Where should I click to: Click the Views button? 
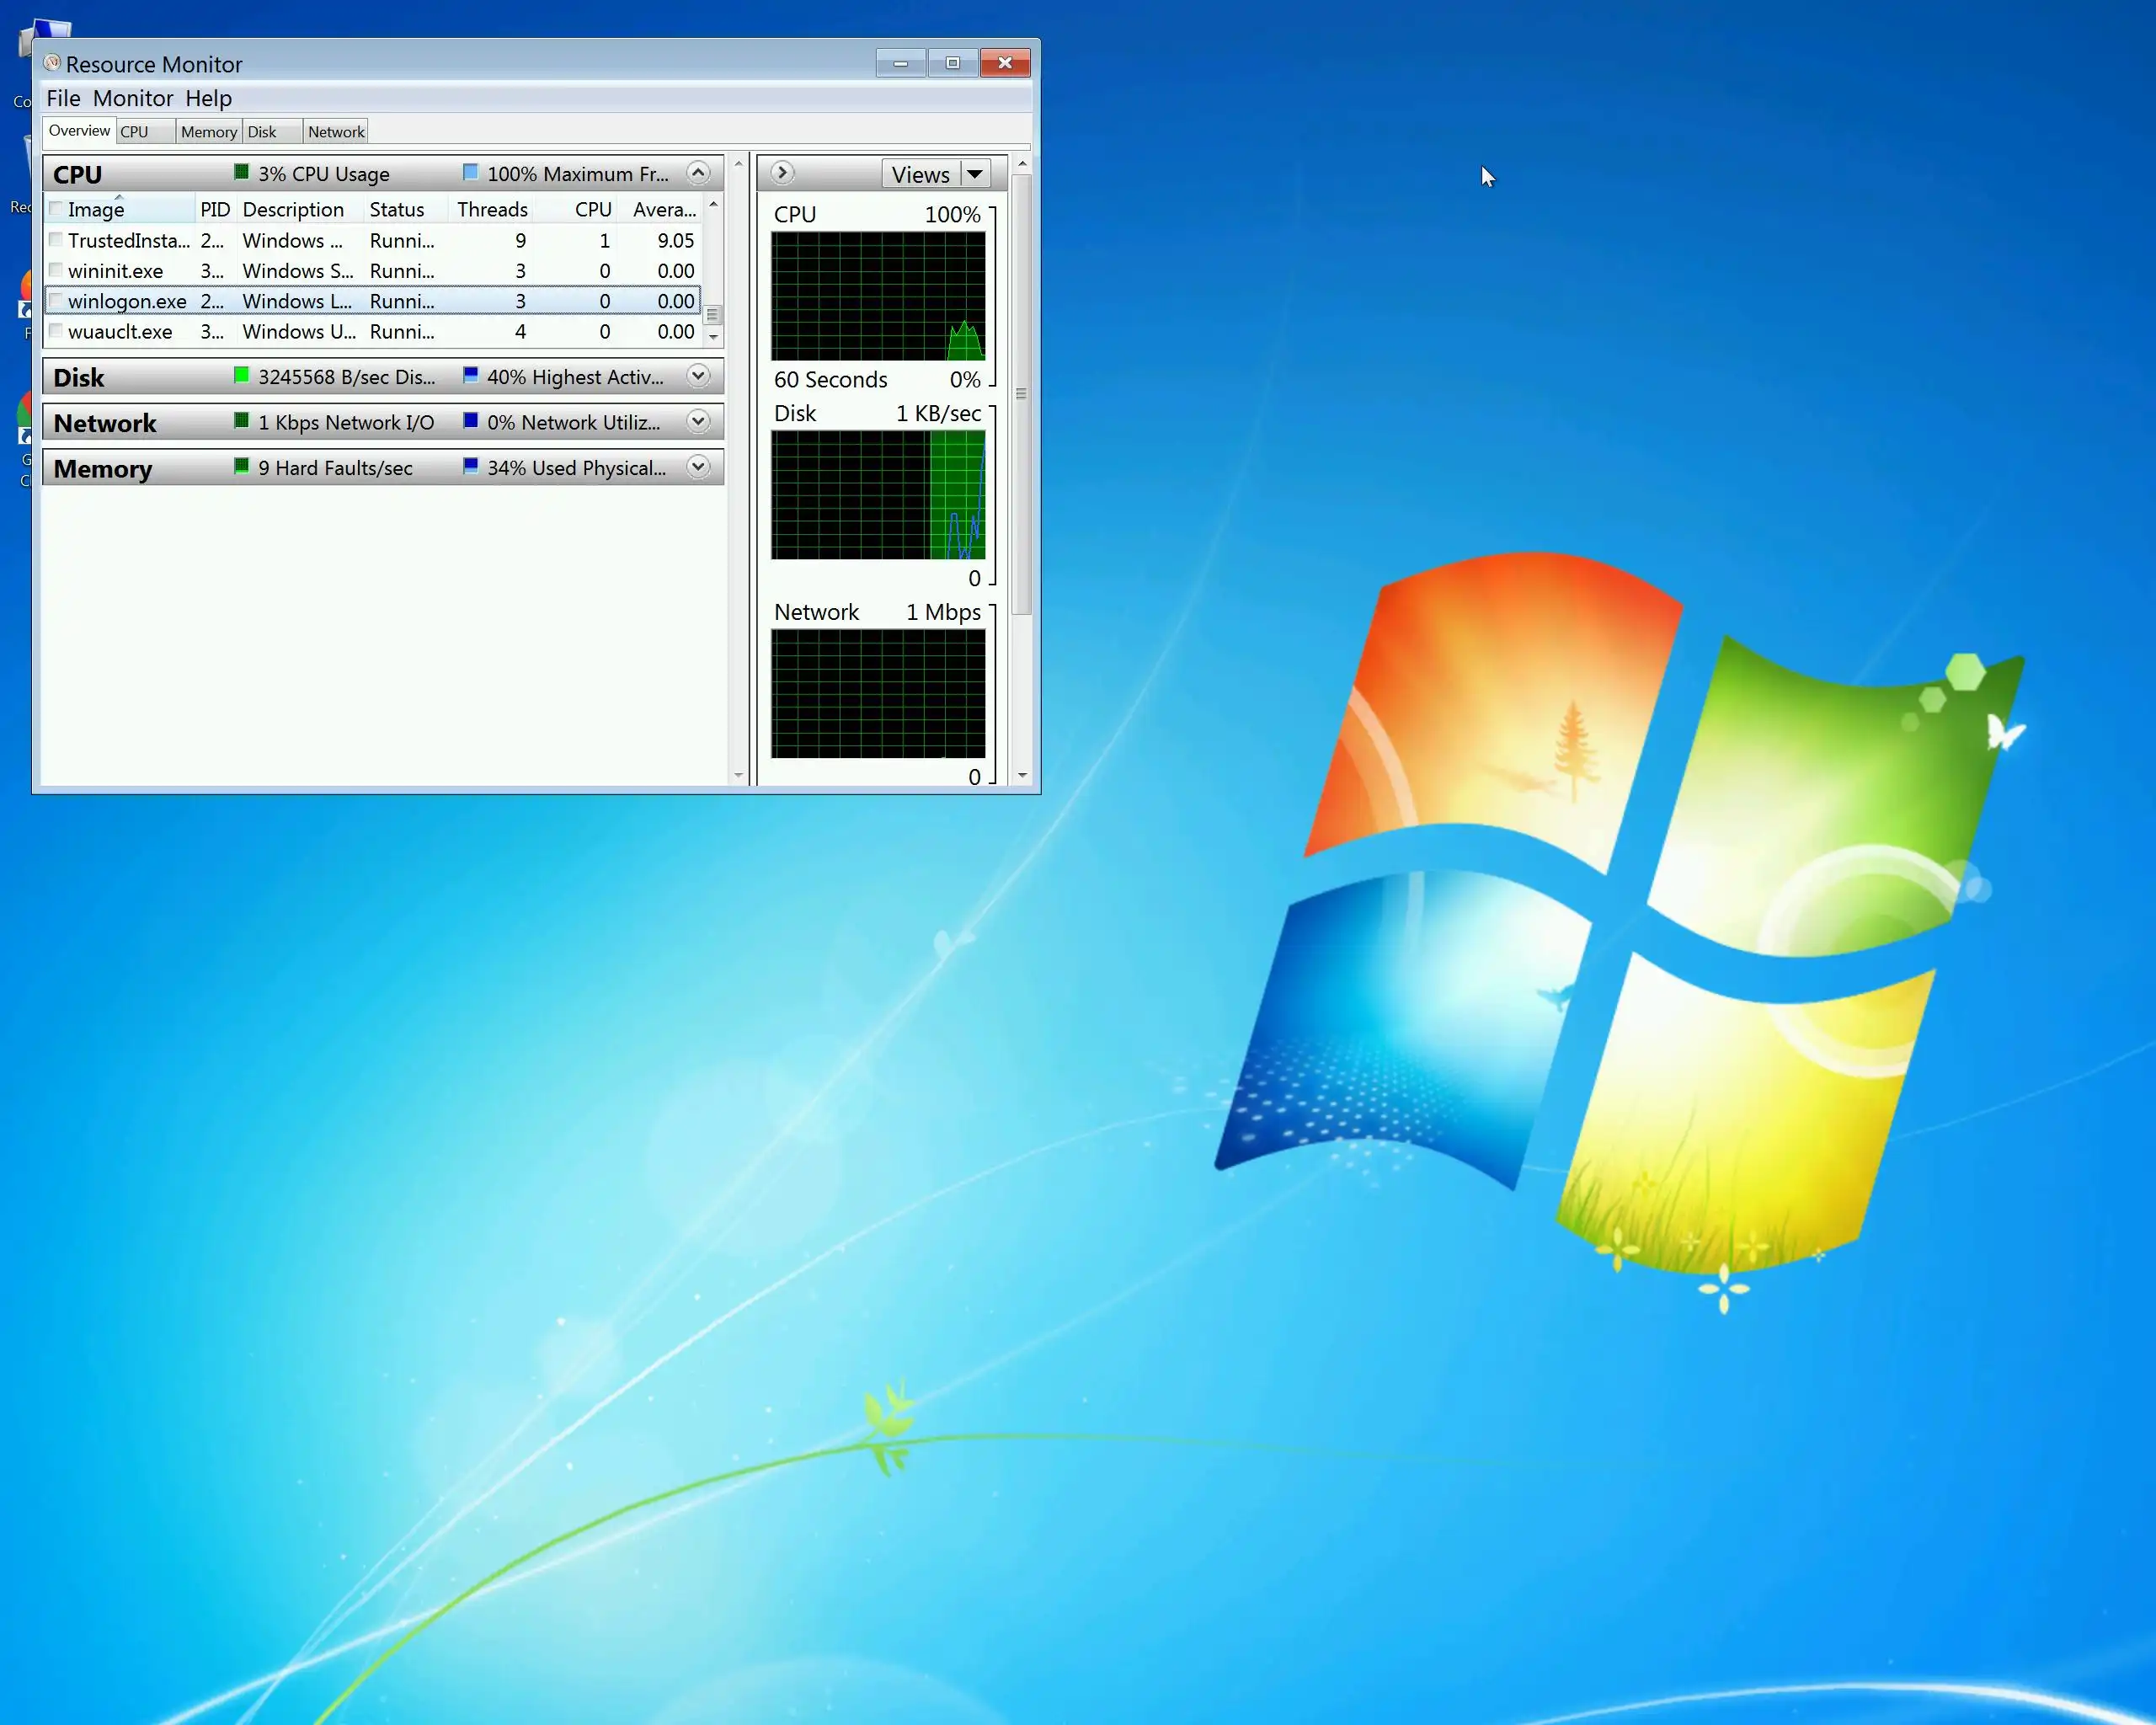(920, 174)
